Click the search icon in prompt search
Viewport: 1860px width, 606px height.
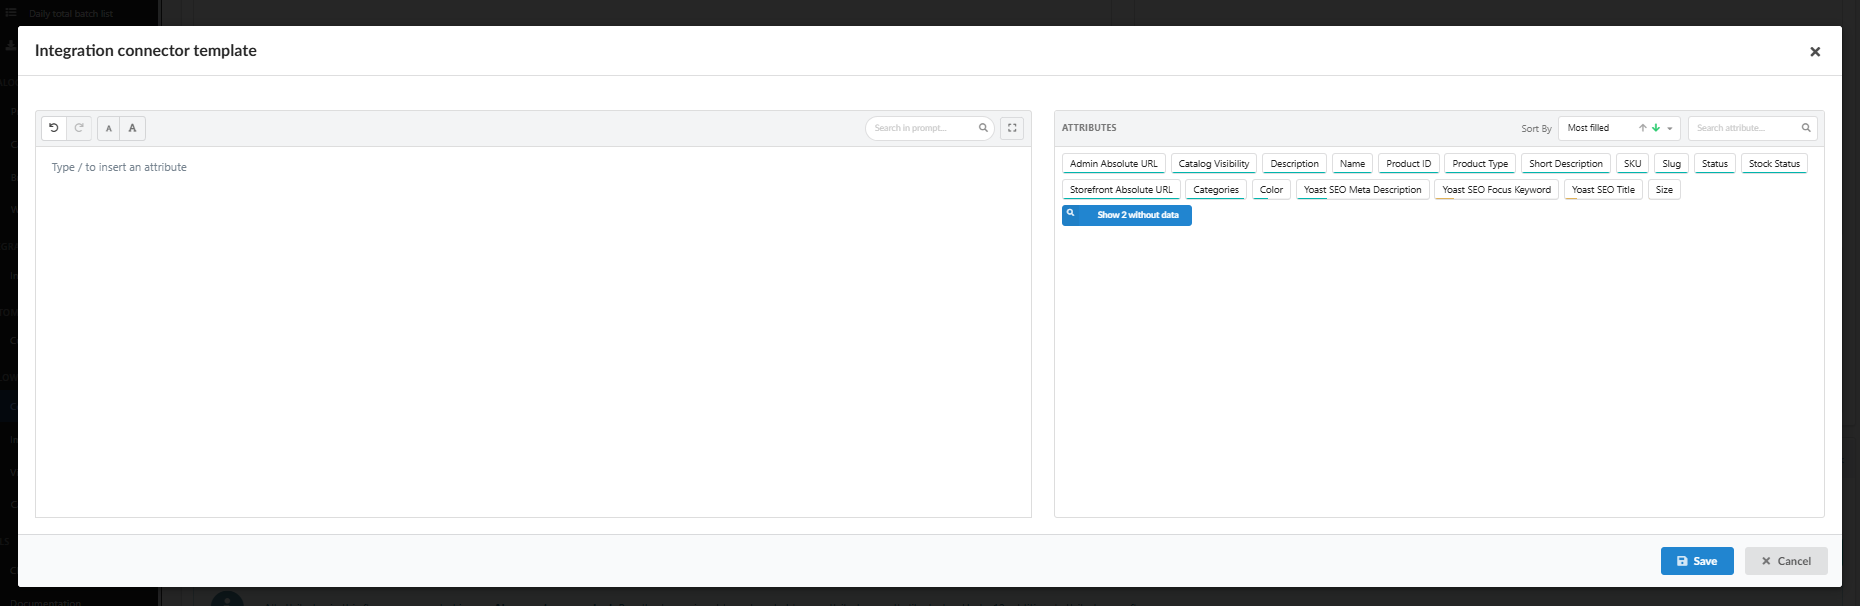[x=983, y=128]
